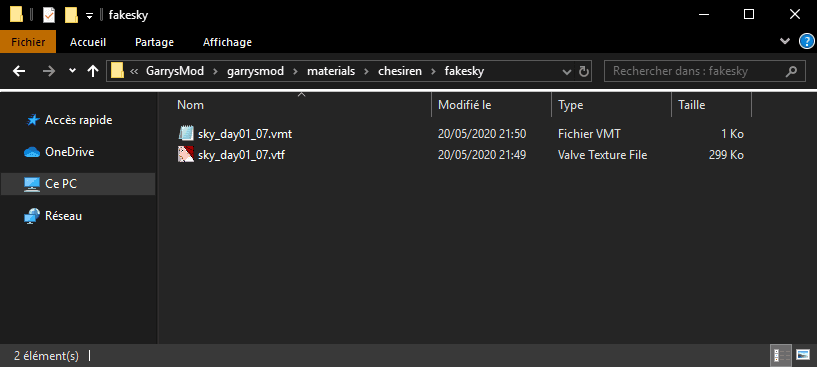Click the OneDrive cloud icon
Screen dimensions: 817x367
32,152
